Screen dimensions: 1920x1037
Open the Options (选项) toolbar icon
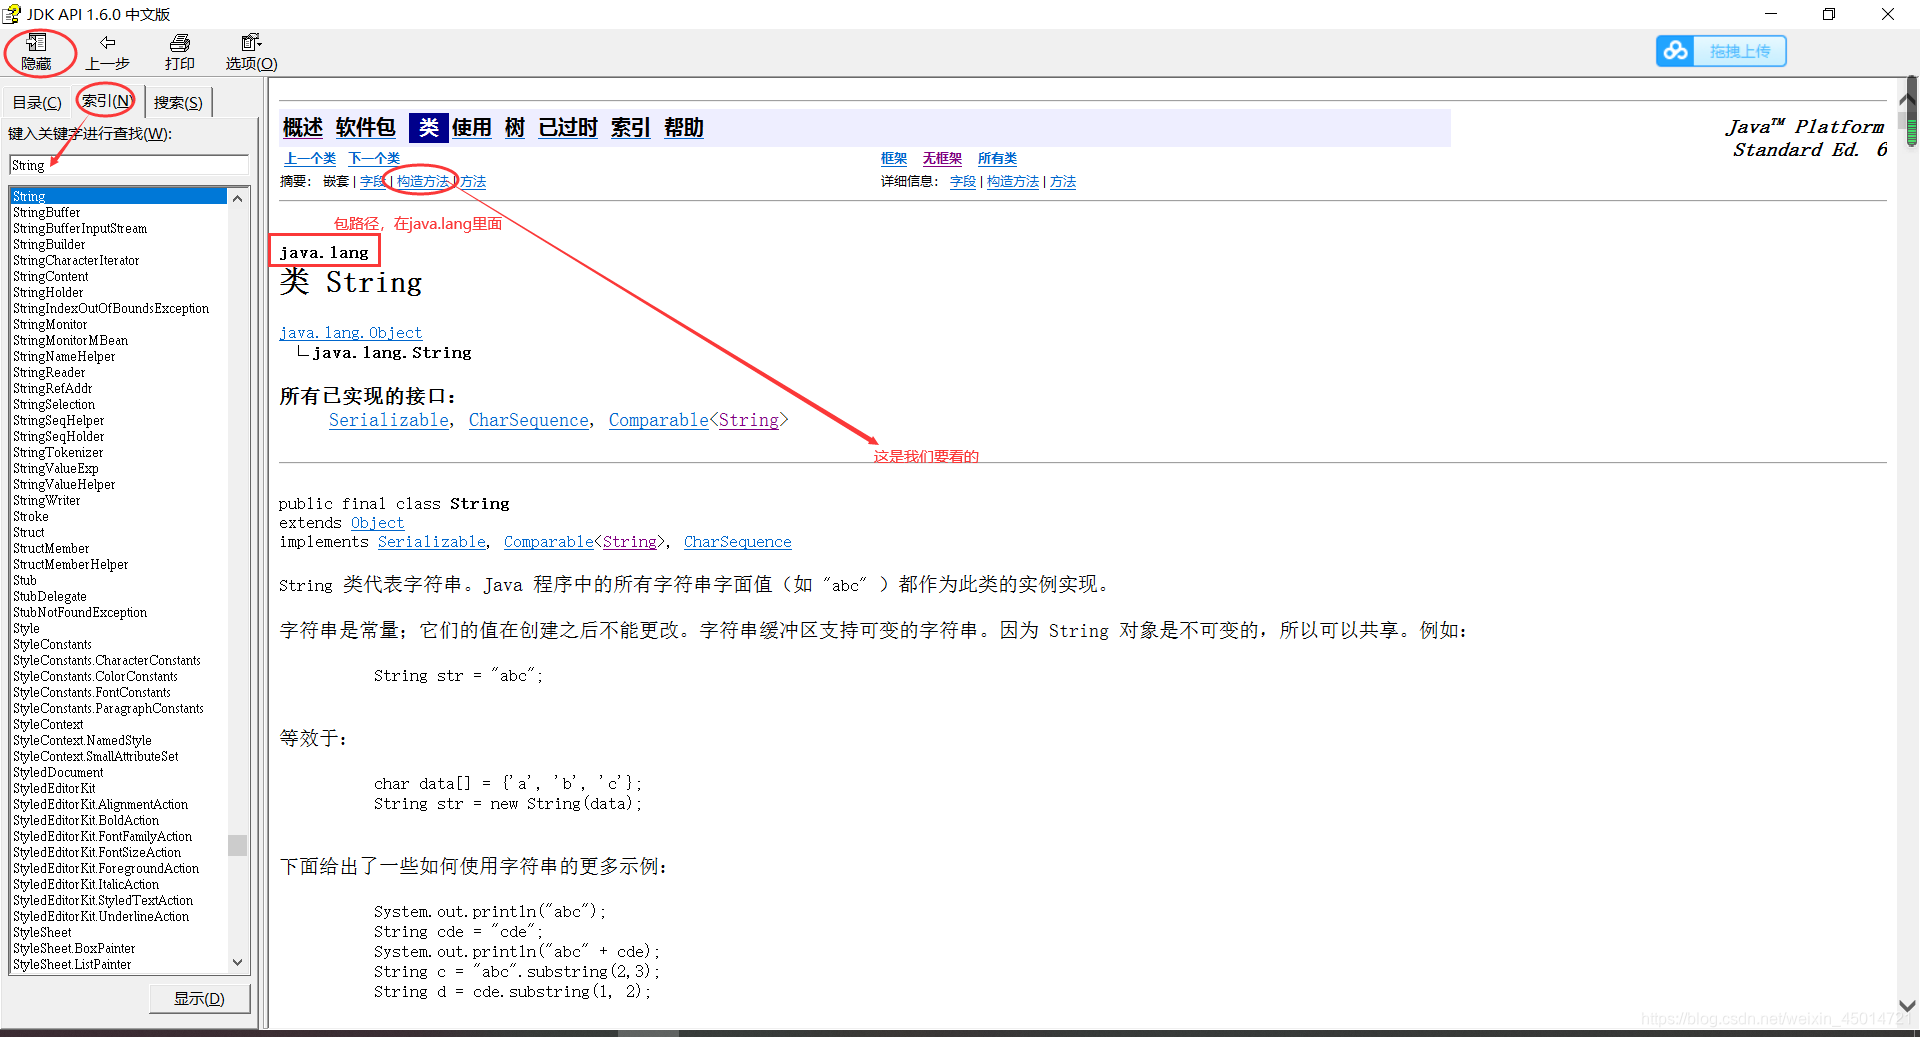(251, 52)
